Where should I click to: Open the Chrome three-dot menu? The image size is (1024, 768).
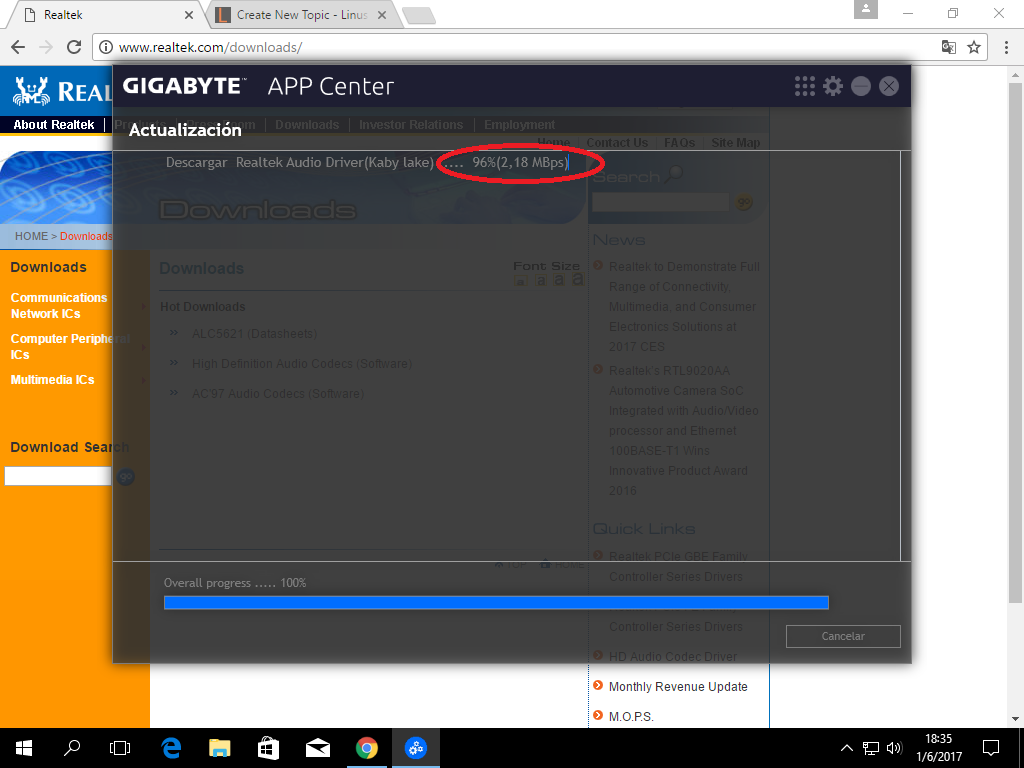coord(1006,47)
